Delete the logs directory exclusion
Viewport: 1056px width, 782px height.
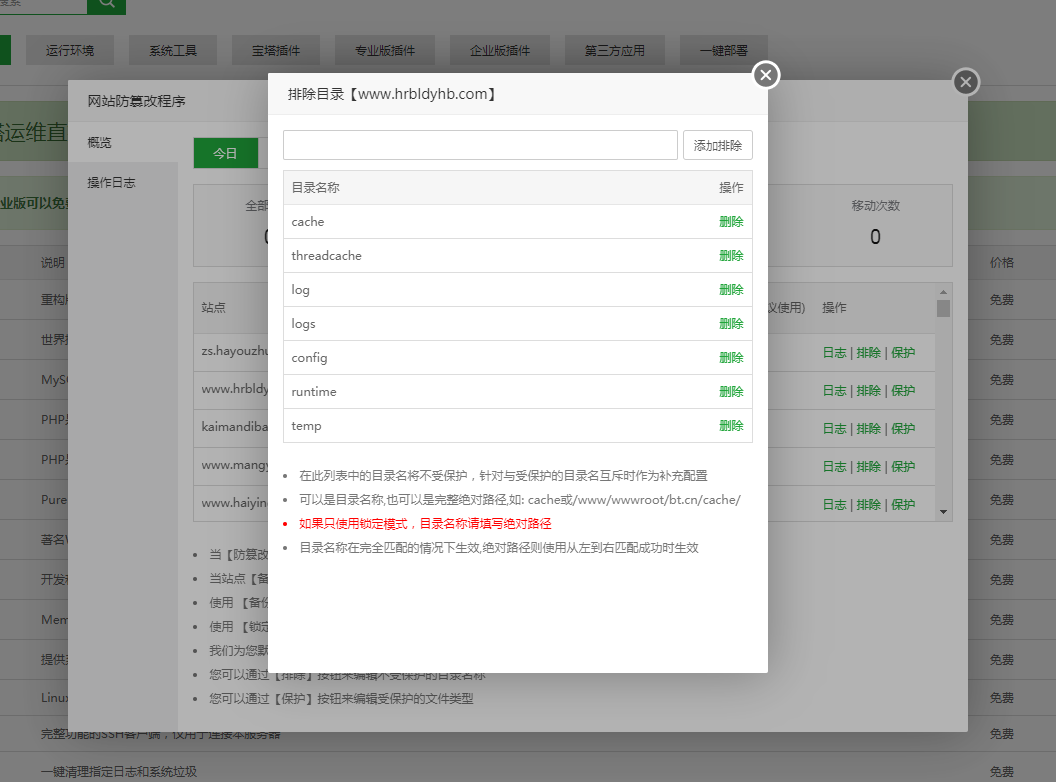pos(731,323)
